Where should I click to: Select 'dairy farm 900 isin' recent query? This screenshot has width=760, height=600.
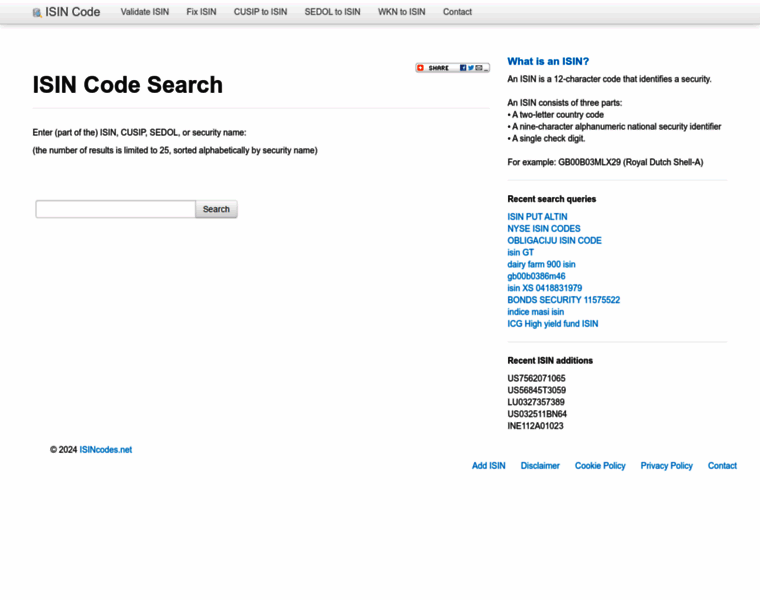pyautogui.click(x=541, y=264)
